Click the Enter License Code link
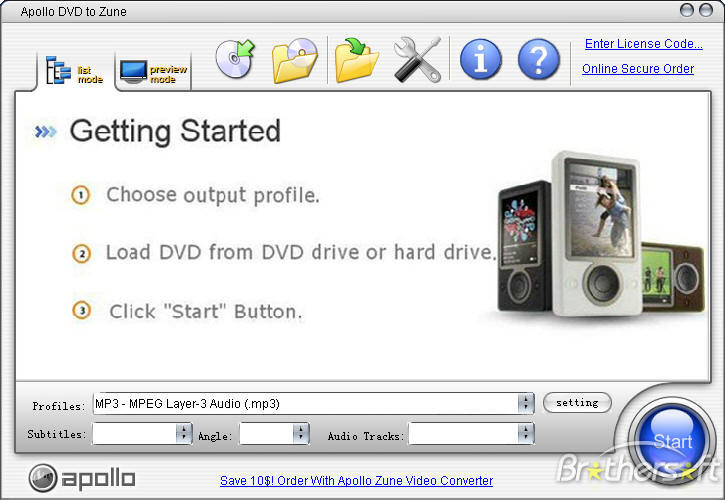 pyautogui.click(x=644, y=44)
